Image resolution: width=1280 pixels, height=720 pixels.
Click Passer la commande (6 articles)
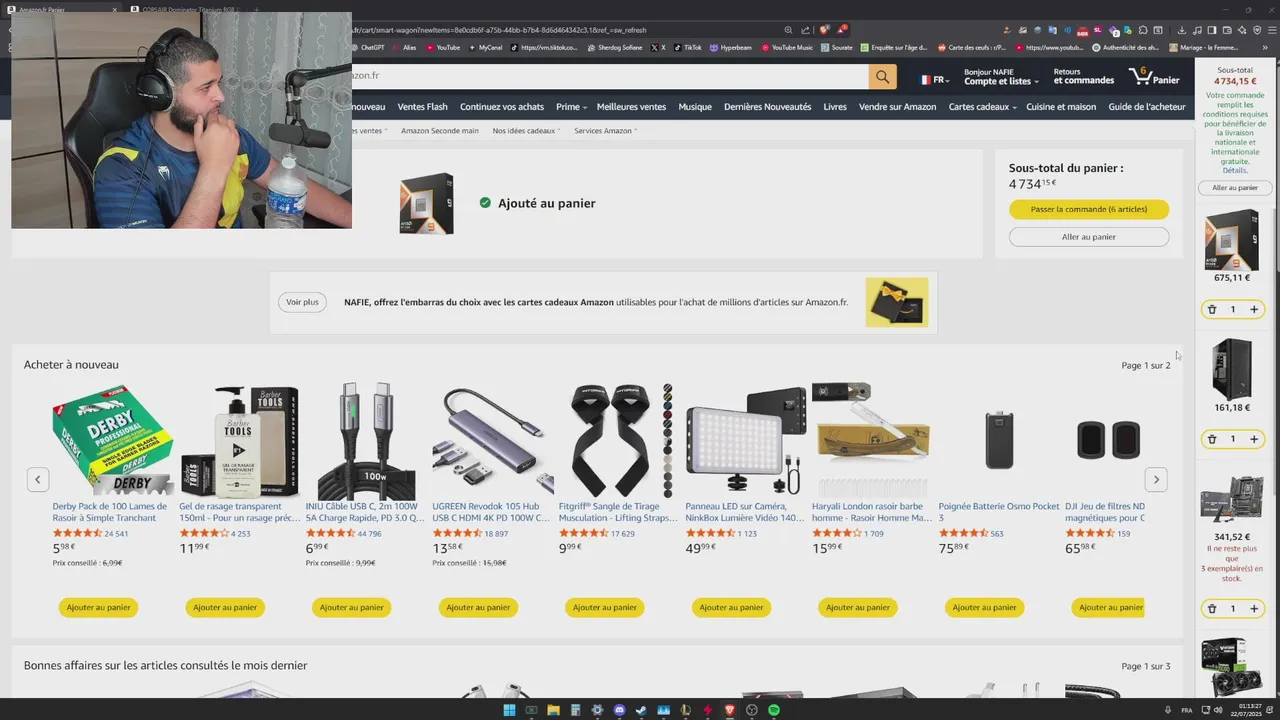[x=1089, y=209]
